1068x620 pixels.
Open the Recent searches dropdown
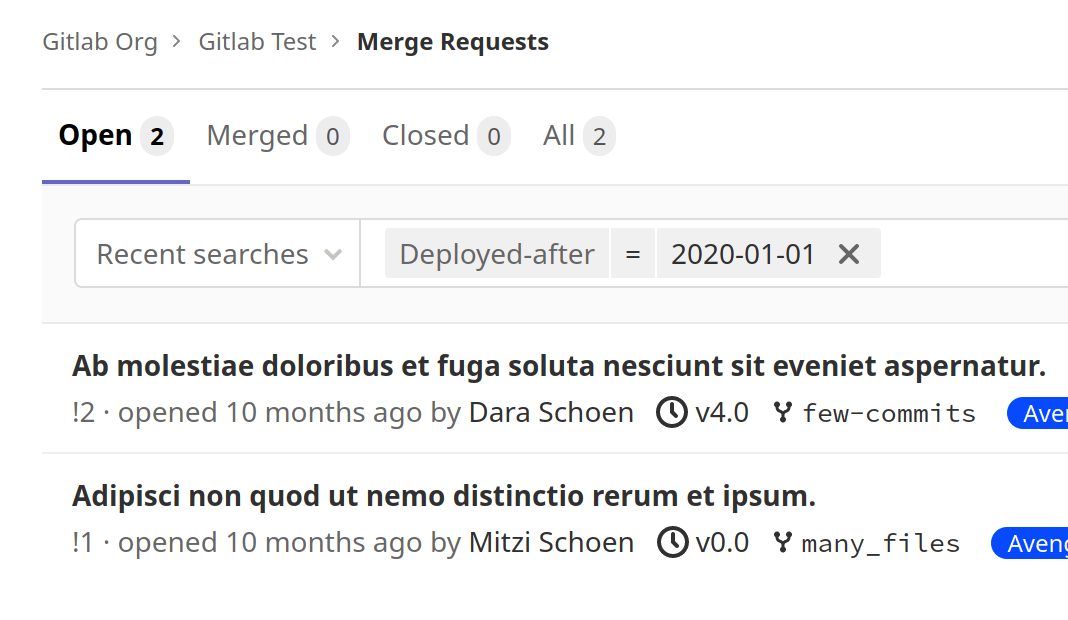point(202,253)
